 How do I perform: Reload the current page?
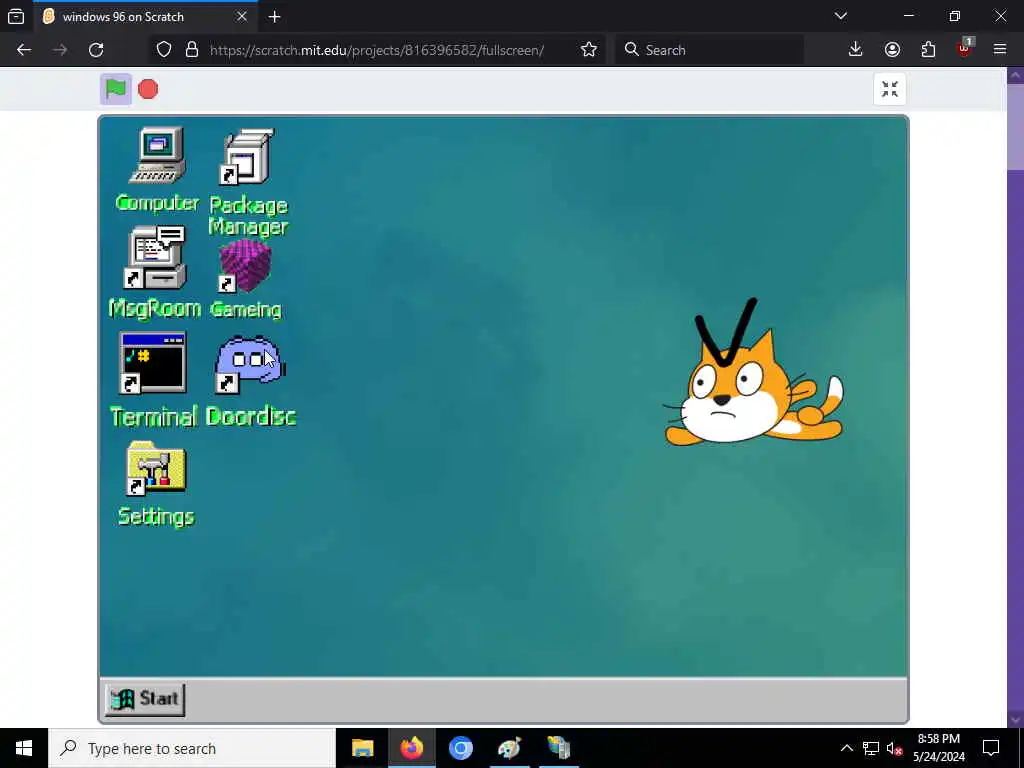click(96, 50)
